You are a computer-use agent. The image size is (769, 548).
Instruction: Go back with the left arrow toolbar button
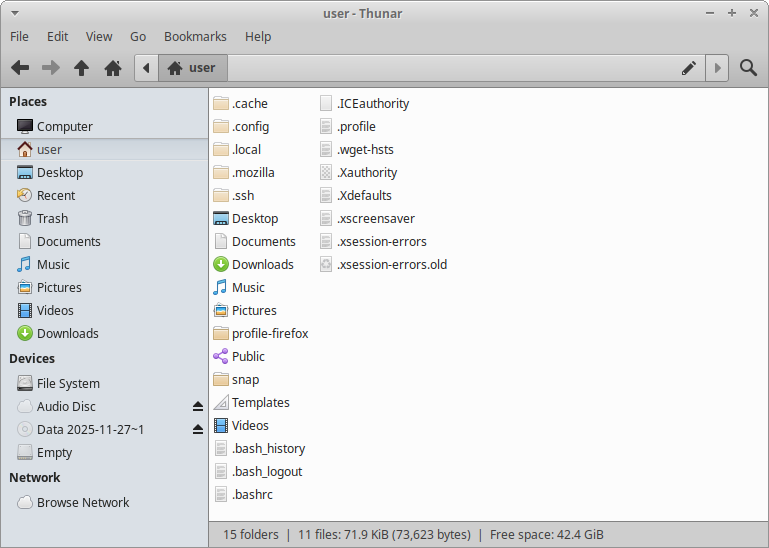(20, 68)
